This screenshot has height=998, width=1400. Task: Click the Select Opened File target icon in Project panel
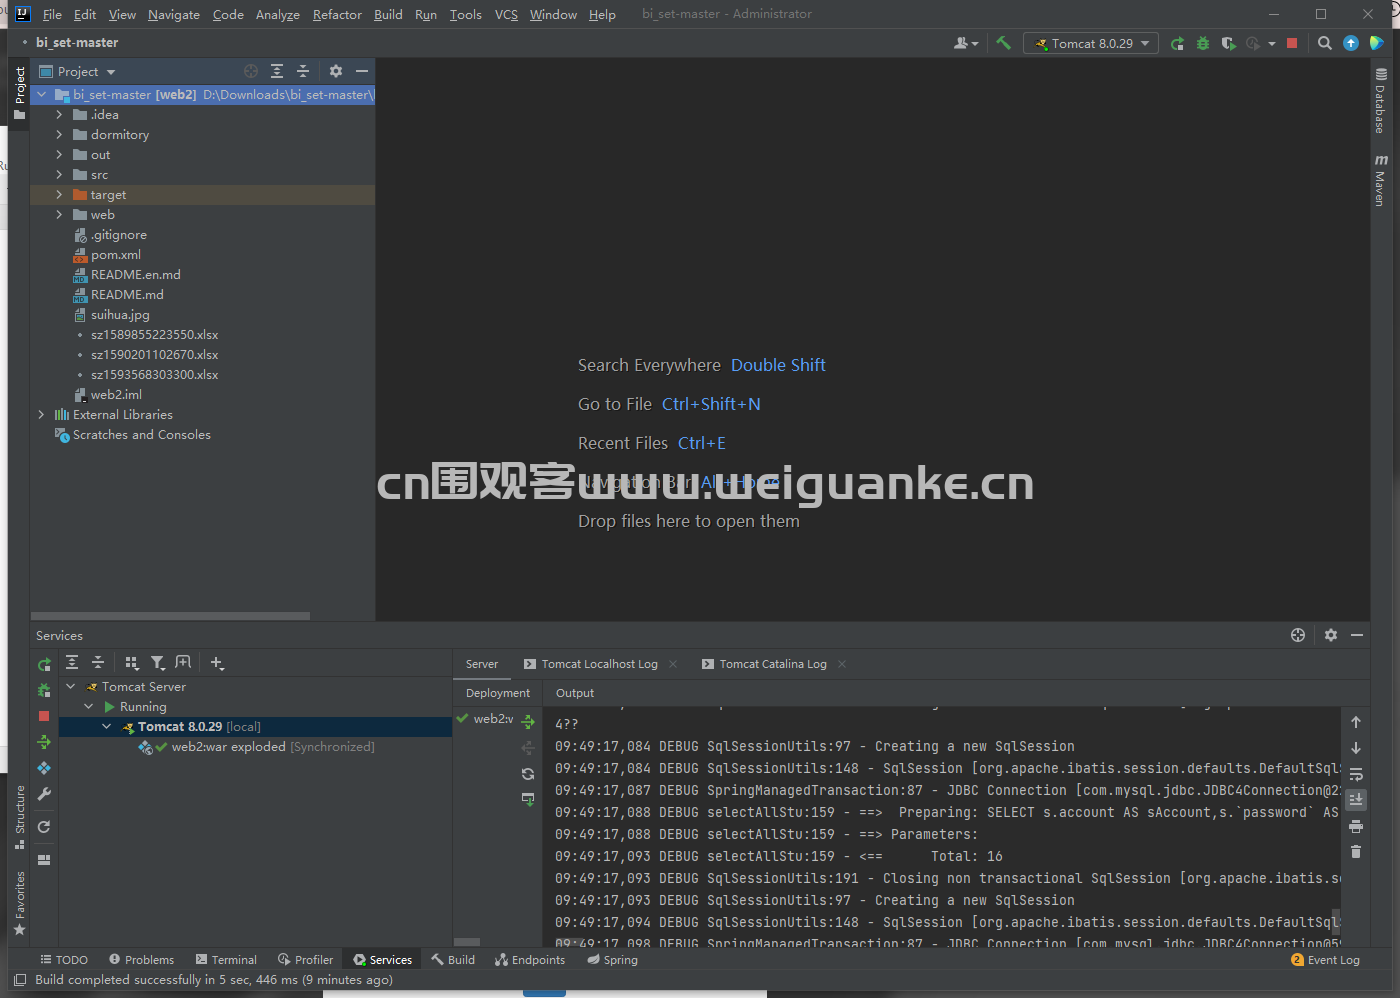[x=251, y=71]
